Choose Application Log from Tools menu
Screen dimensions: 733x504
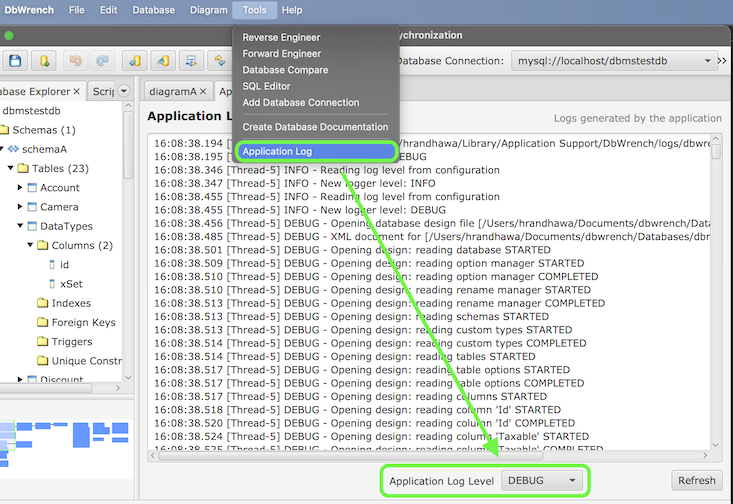coord(316,151)
